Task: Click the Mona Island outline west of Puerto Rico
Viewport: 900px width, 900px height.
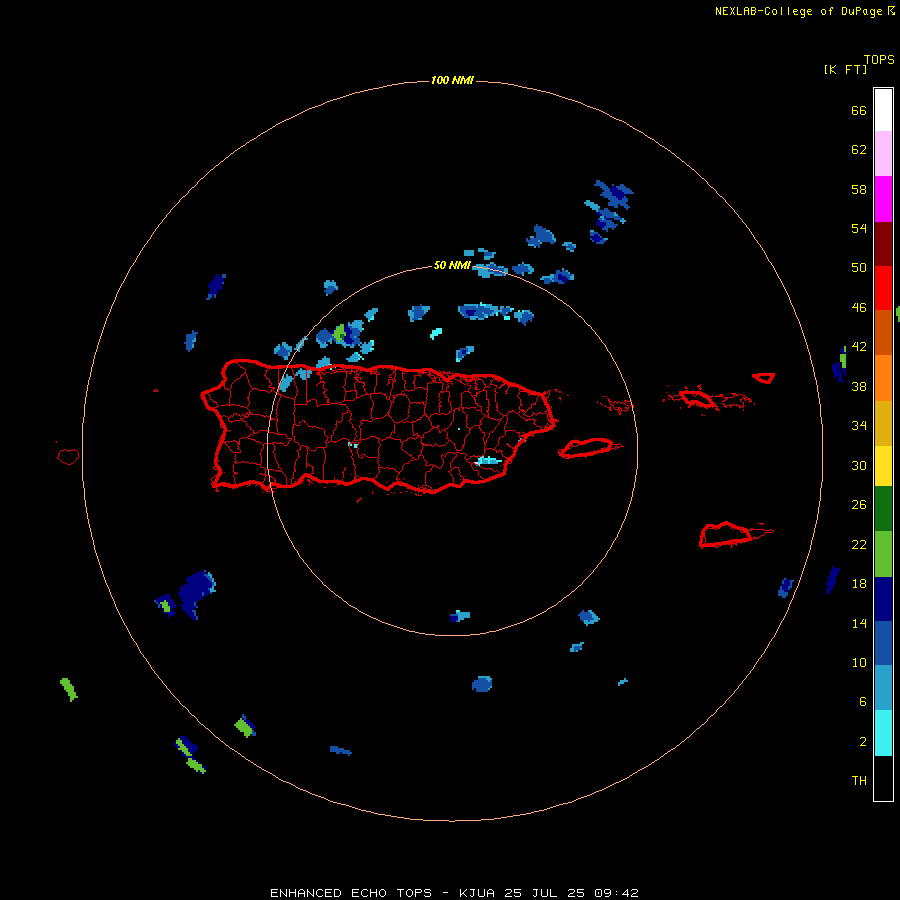Action: pyautogui.click(x=68, y=456)
